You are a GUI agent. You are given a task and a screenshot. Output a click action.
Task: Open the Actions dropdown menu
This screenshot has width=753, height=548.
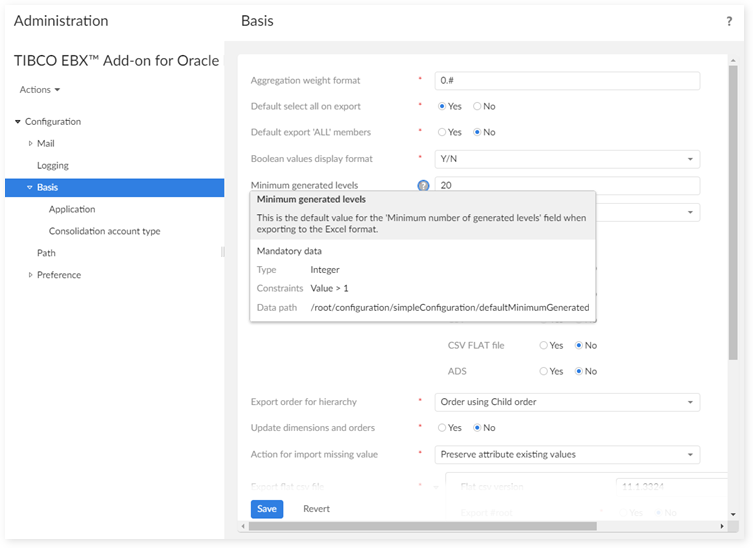[x=40, y=90]
